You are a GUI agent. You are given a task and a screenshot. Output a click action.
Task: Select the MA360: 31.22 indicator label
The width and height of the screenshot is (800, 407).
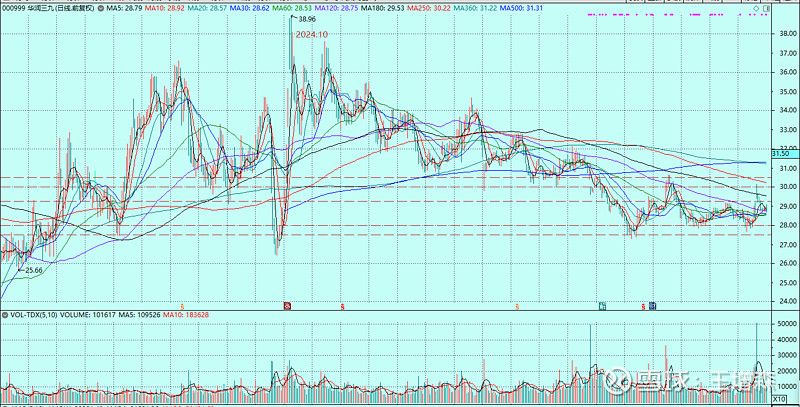pos(475,9)
